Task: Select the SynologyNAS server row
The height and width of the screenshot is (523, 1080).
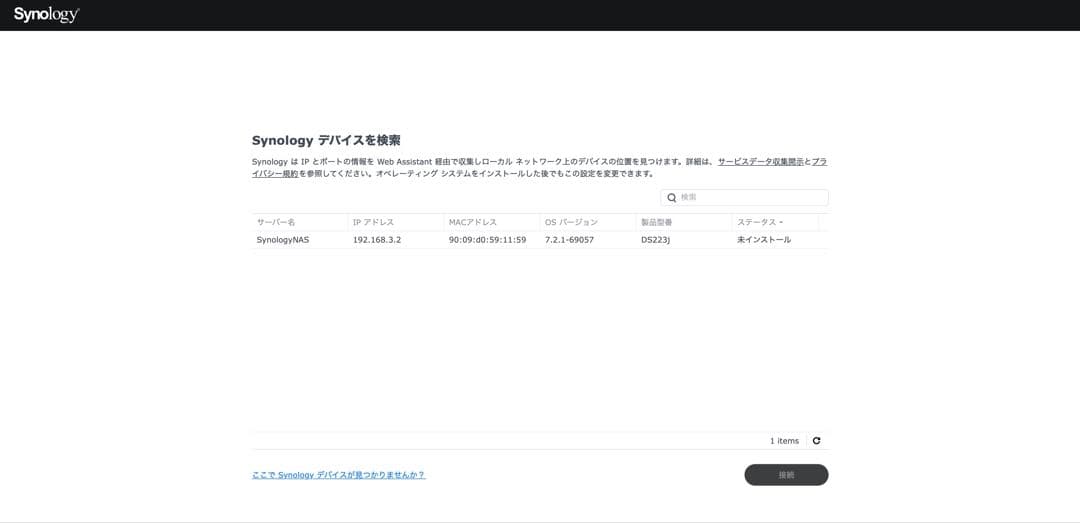Action: point(540,240)
